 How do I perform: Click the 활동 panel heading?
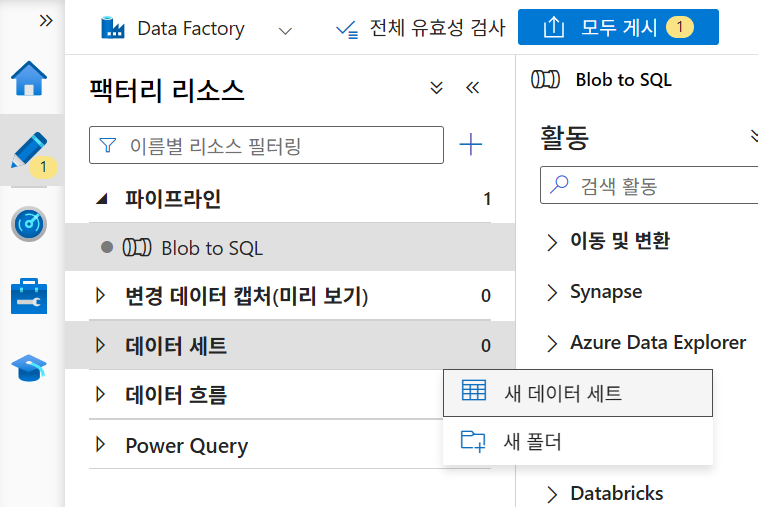[x=565, y=137]
